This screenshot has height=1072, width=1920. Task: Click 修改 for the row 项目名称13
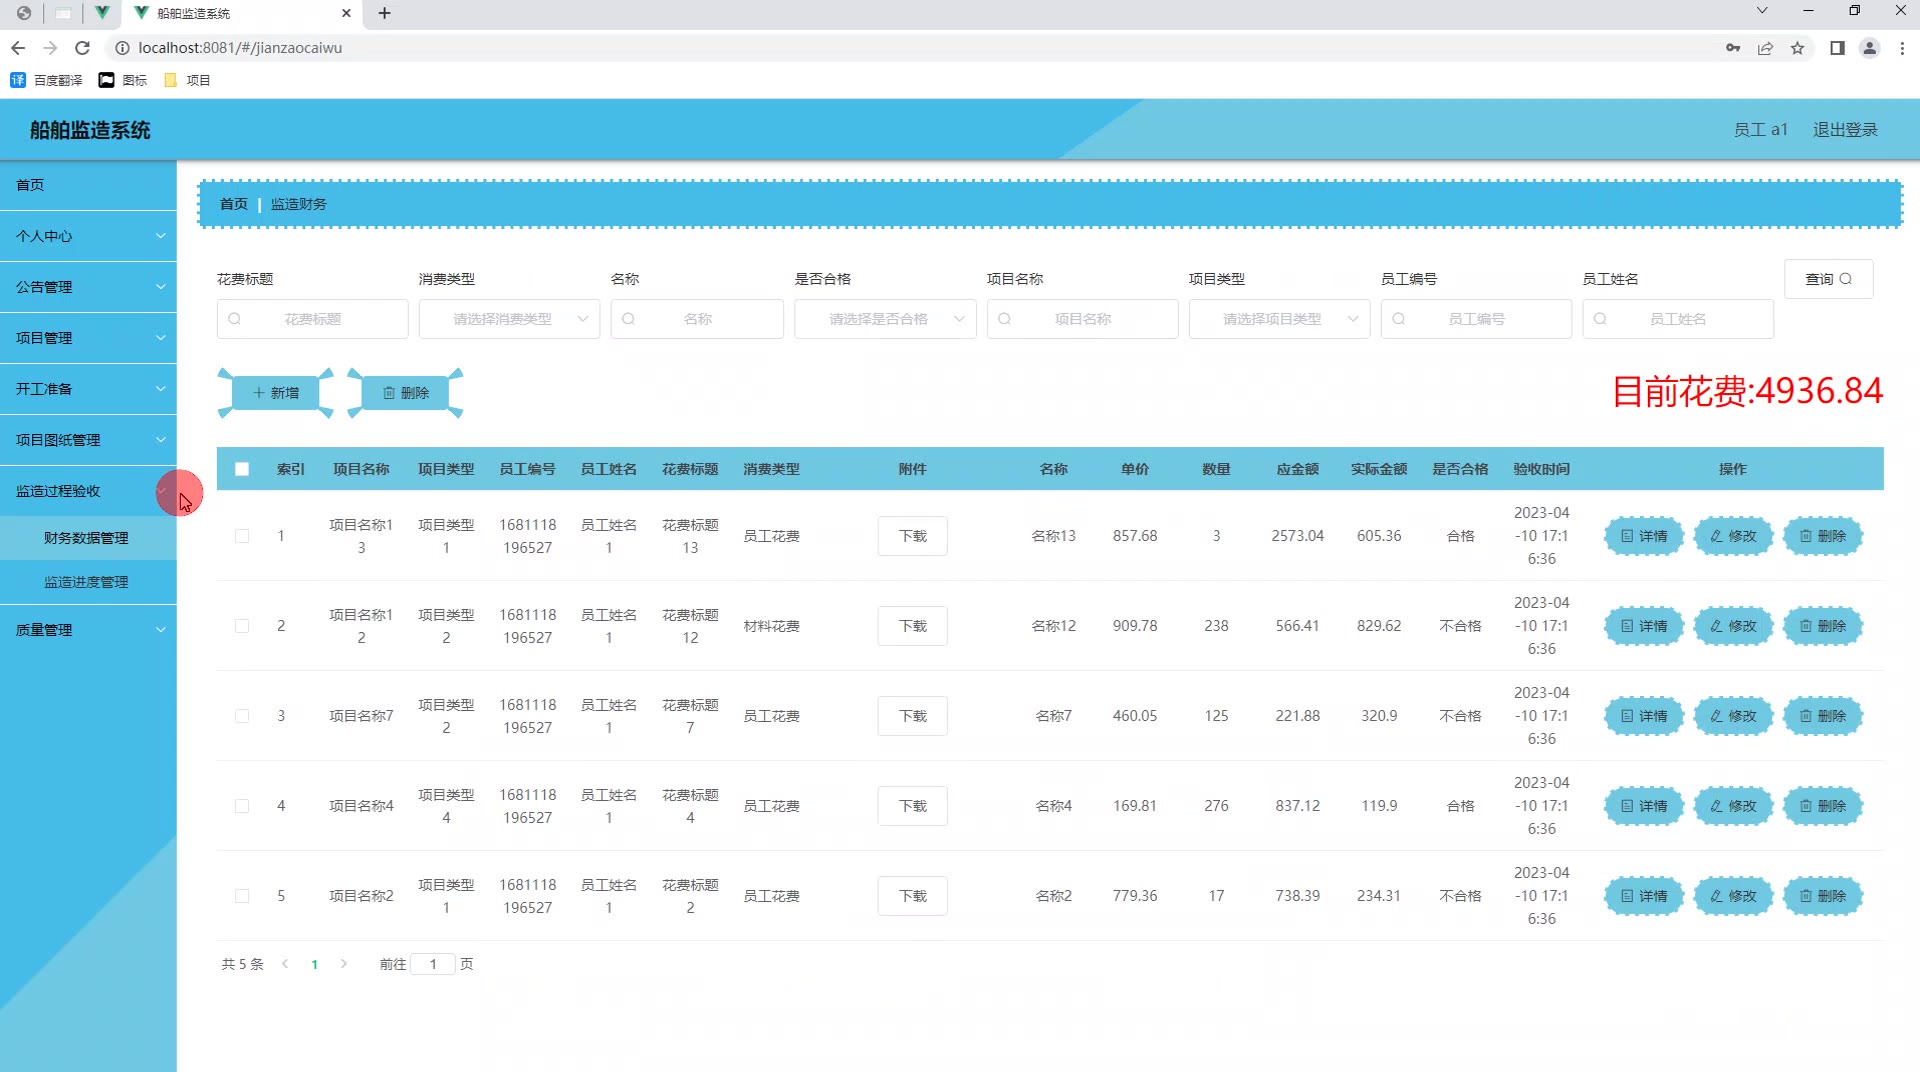tap(1733, 536)
